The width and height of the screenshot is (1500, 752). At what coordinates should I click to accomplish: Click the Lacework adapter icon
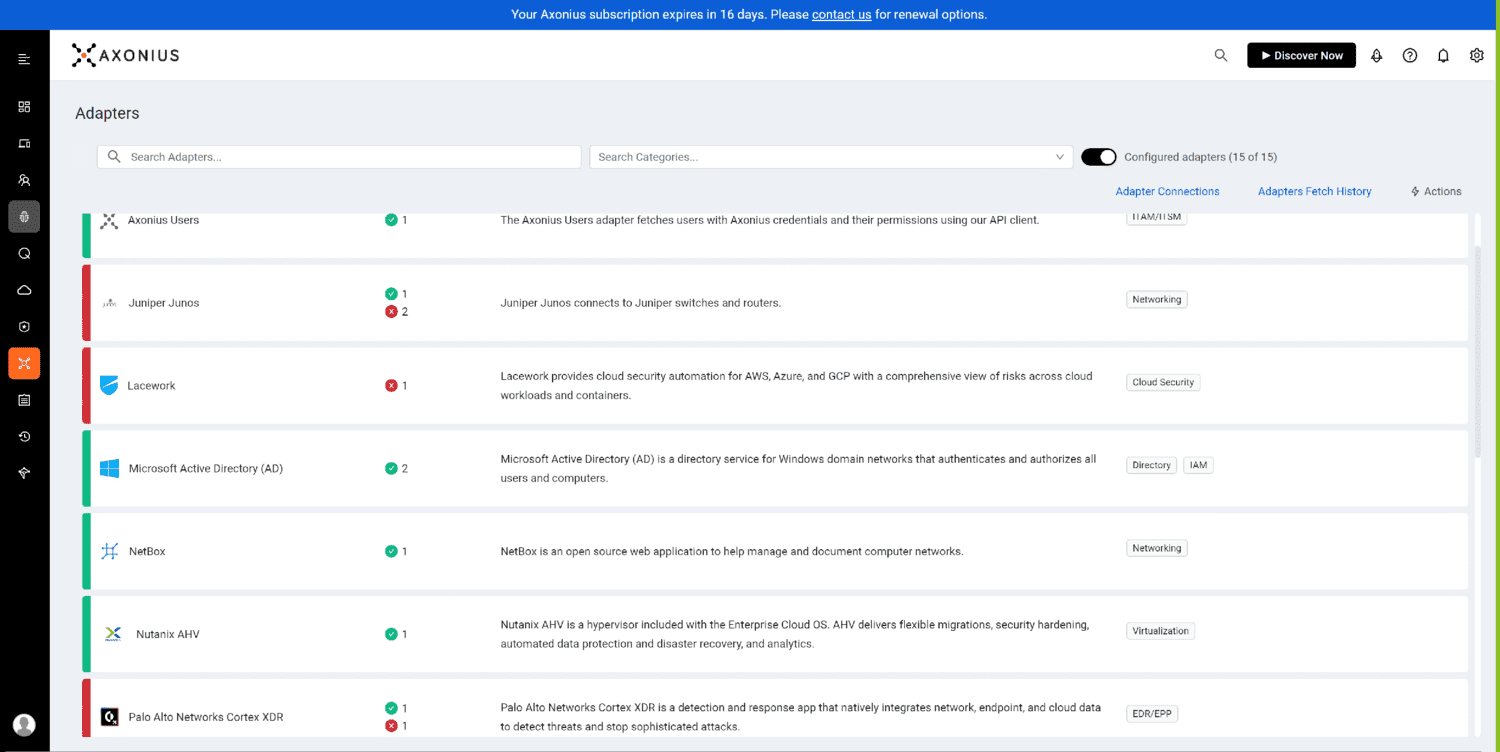pyautogui.click(x=109, y=385)
